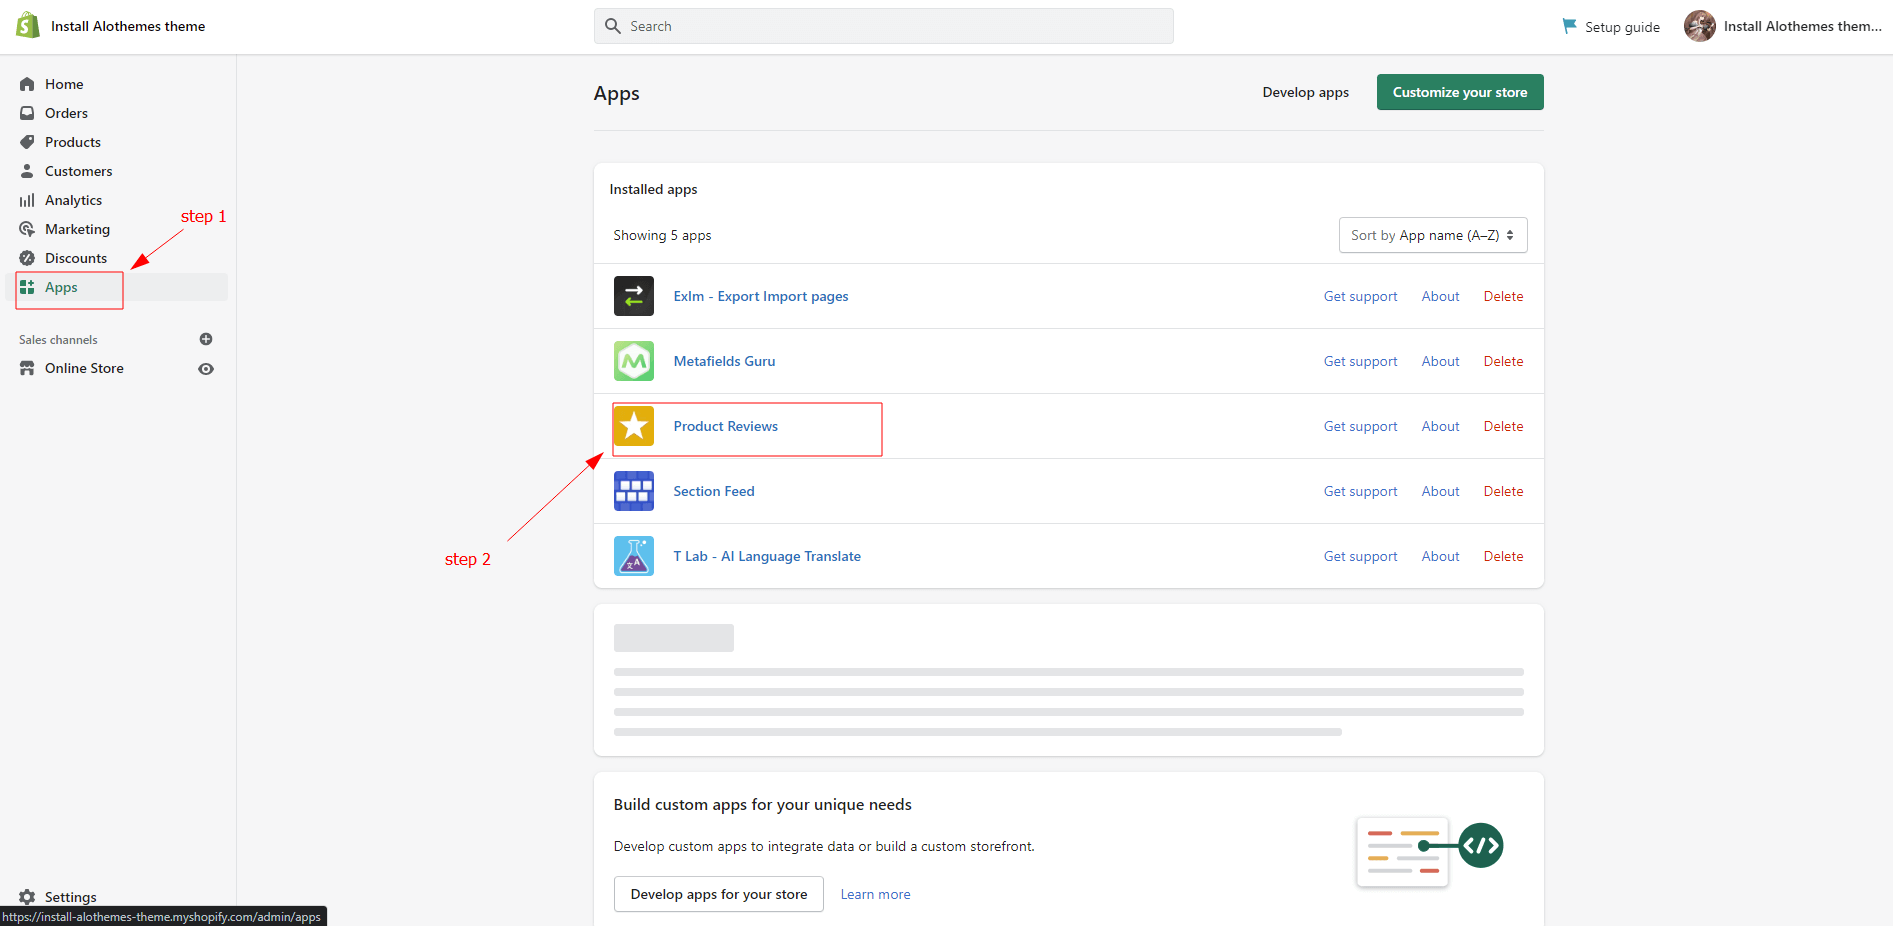Click the Section Feed app icon
This screenshot has height=926, width=1893.
(x=633, y=491)
